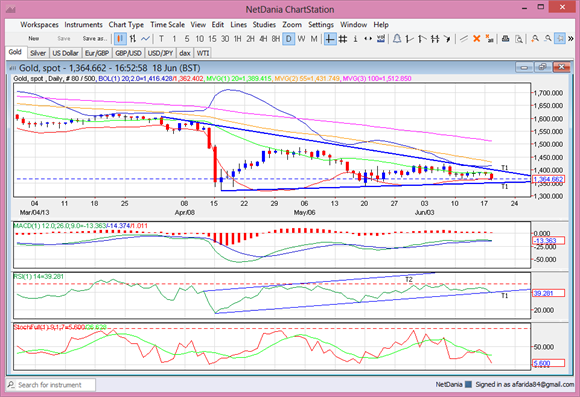
Task: Click the delete all lines icon
Action: click(489, 38)
